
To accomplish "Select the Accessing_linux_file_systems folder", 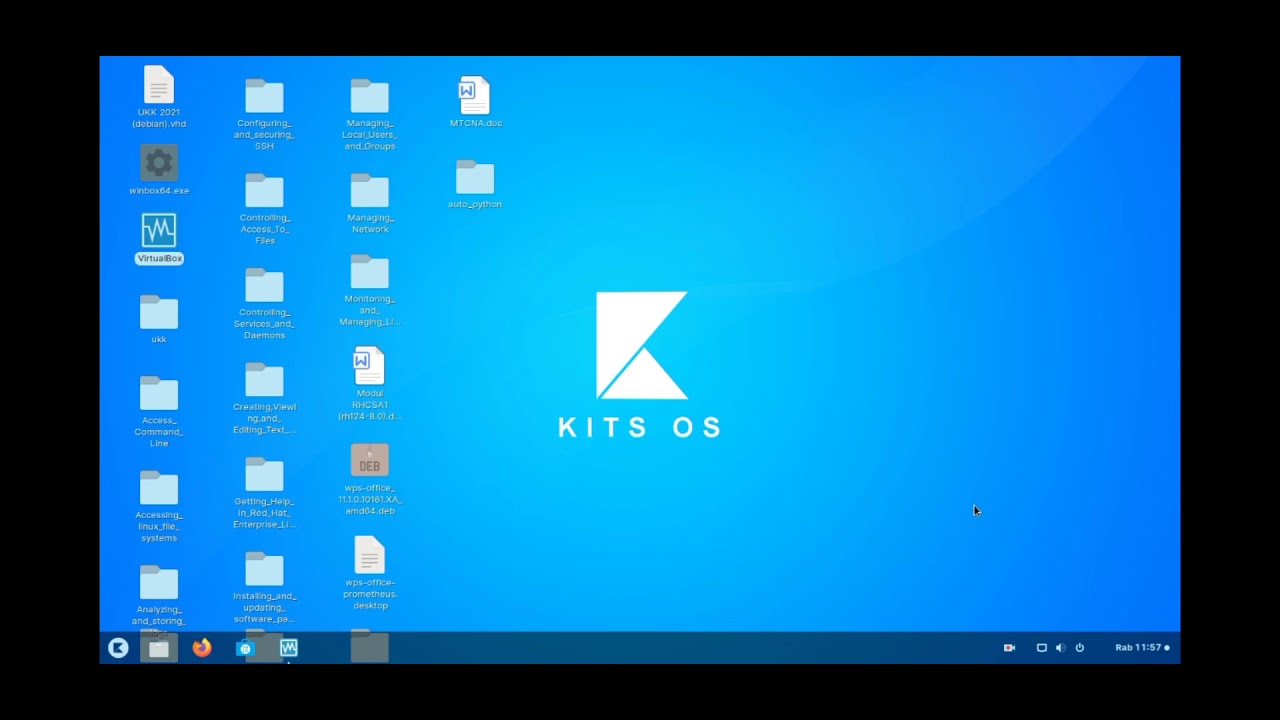I will (x=159, y=506).
